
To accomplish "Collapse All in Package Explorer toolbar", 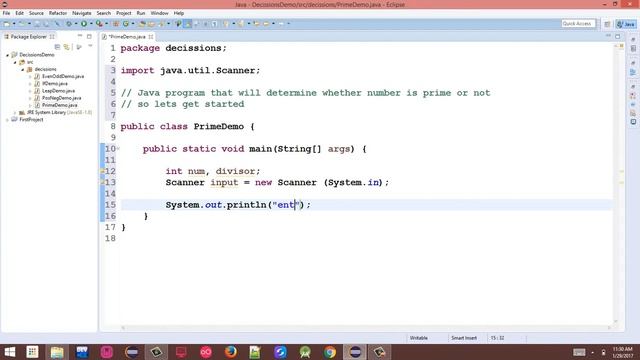I will click(x=57, y=47).
